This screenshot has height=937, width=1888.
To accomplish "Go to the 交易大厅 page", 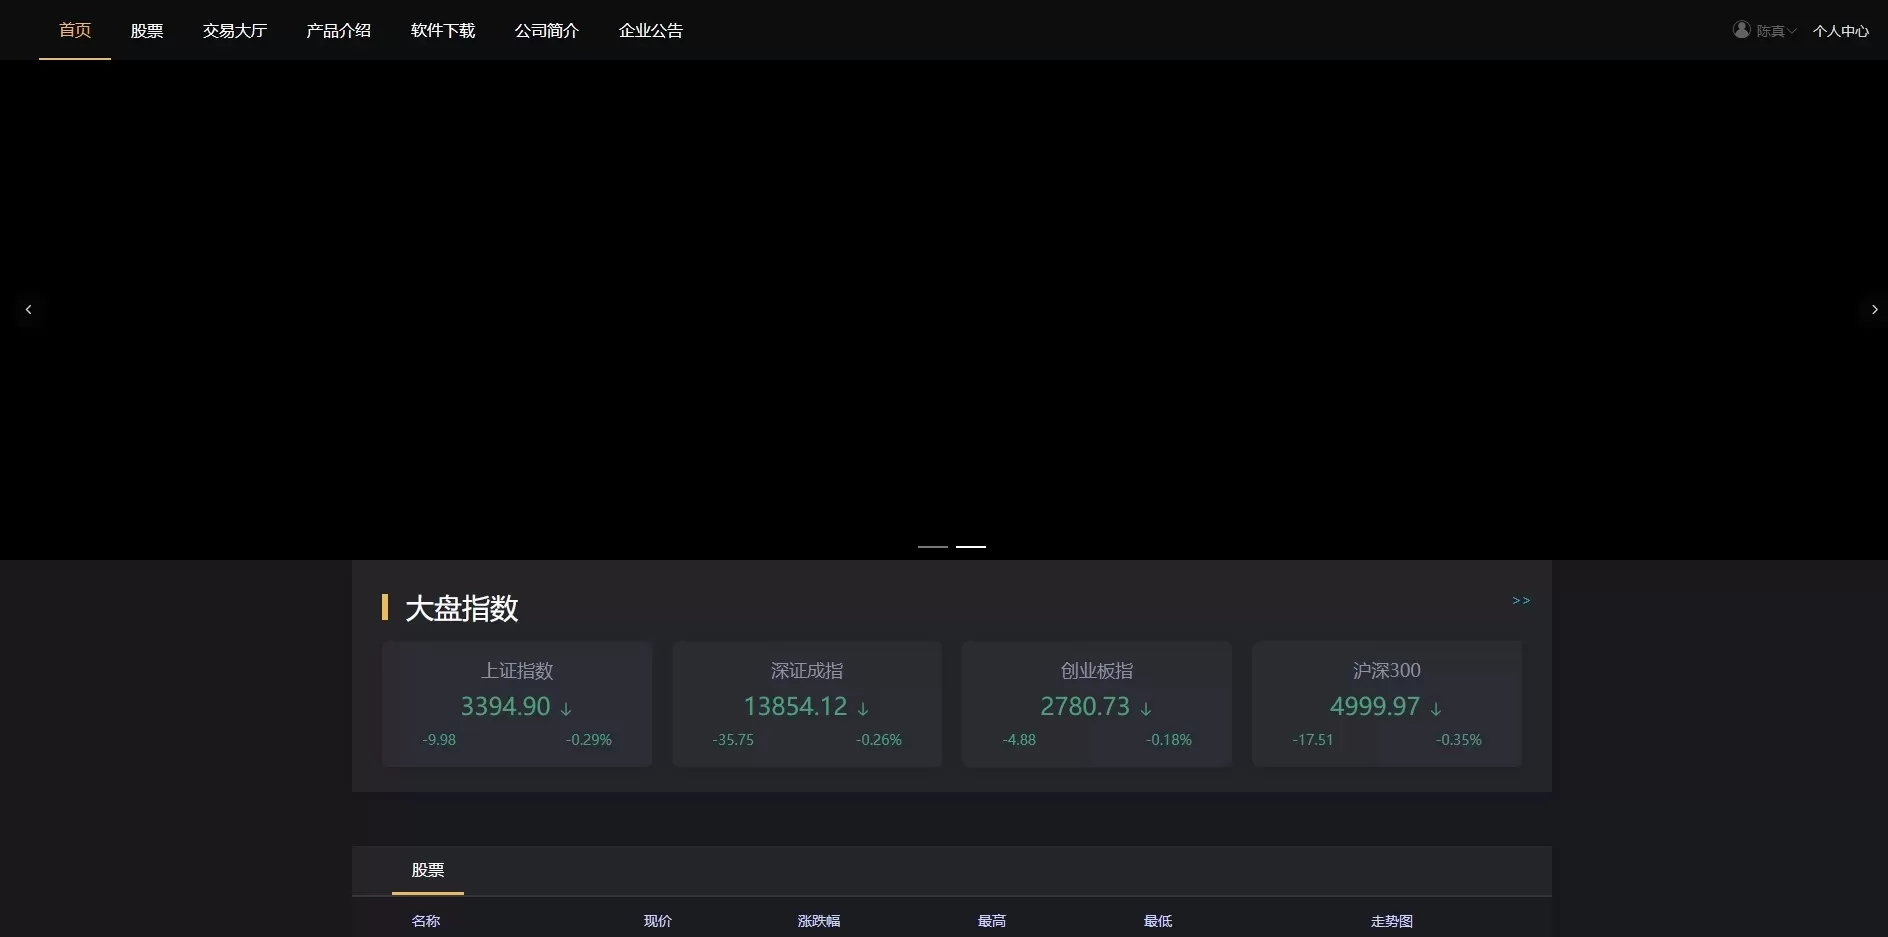I will [235, 31].
